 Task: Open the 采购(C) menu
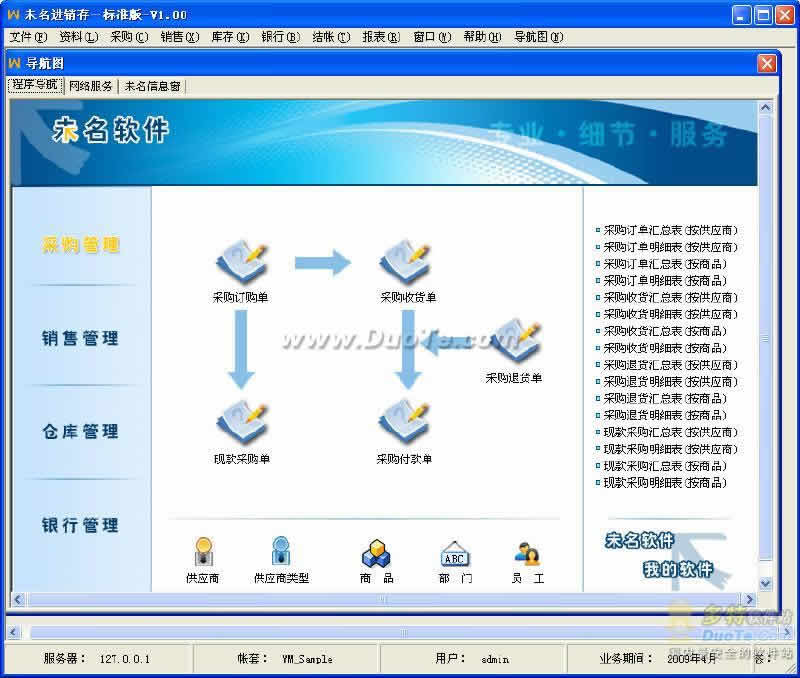point(129,37)
